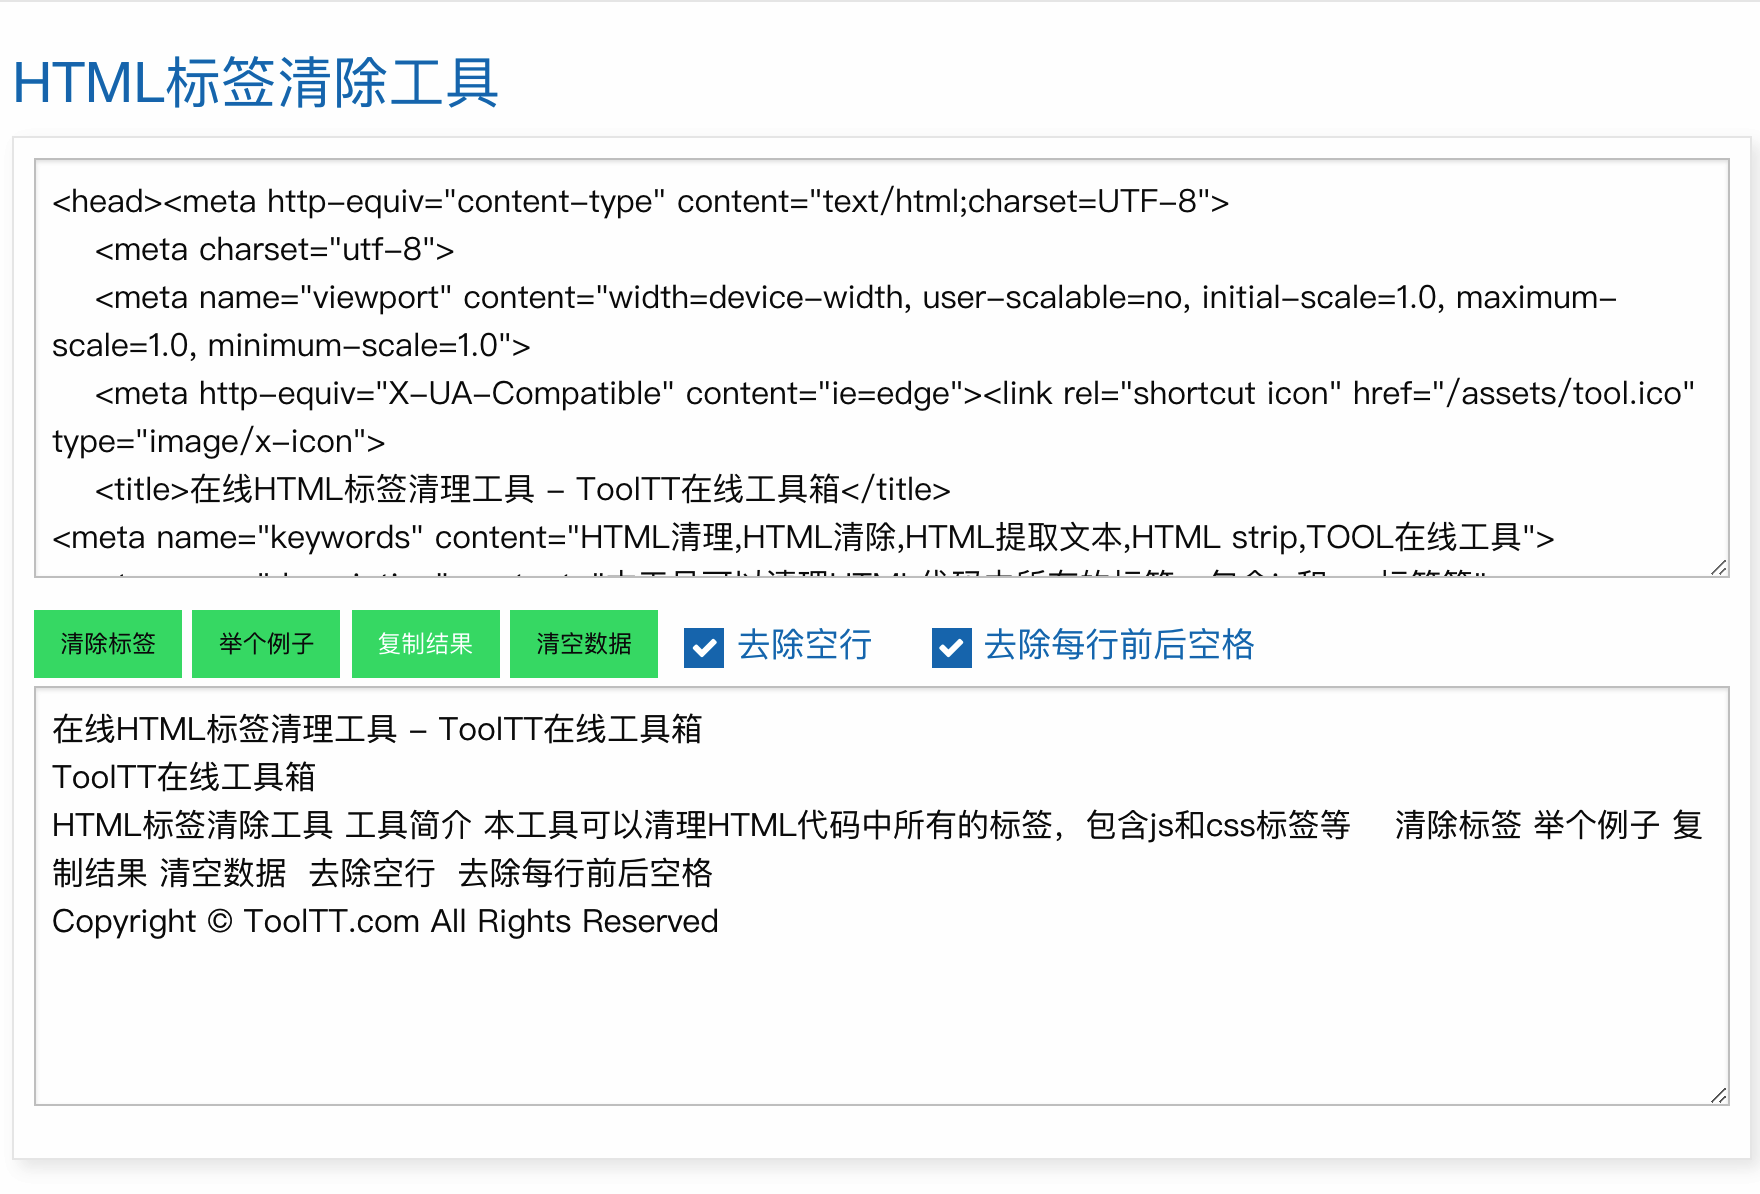
Task: Clear data with 清空数据 button
Action: (584, 644)
